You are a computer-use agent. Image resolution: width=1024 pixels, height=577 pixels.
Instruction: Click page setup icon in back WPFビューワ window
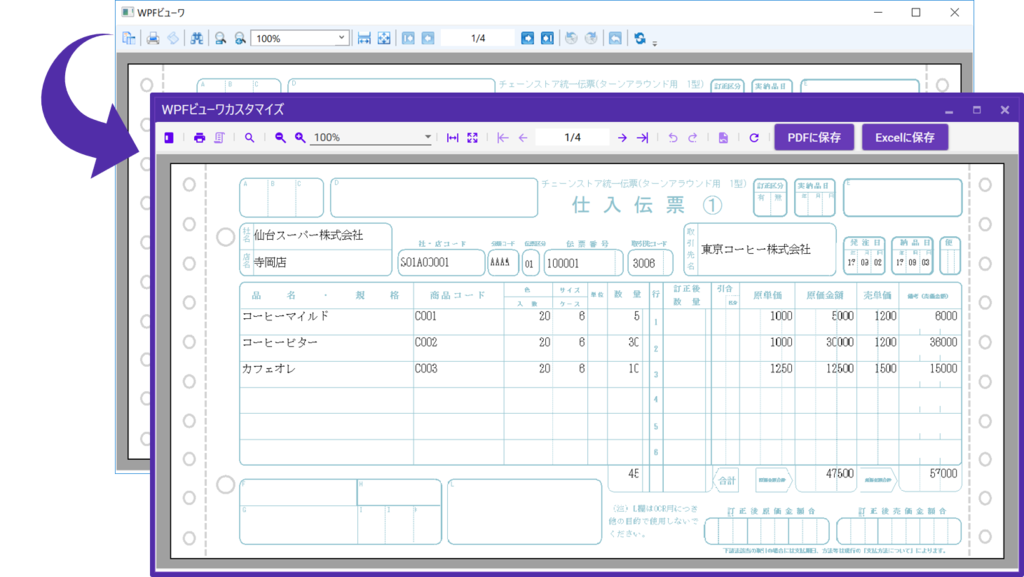click(173, 39)
